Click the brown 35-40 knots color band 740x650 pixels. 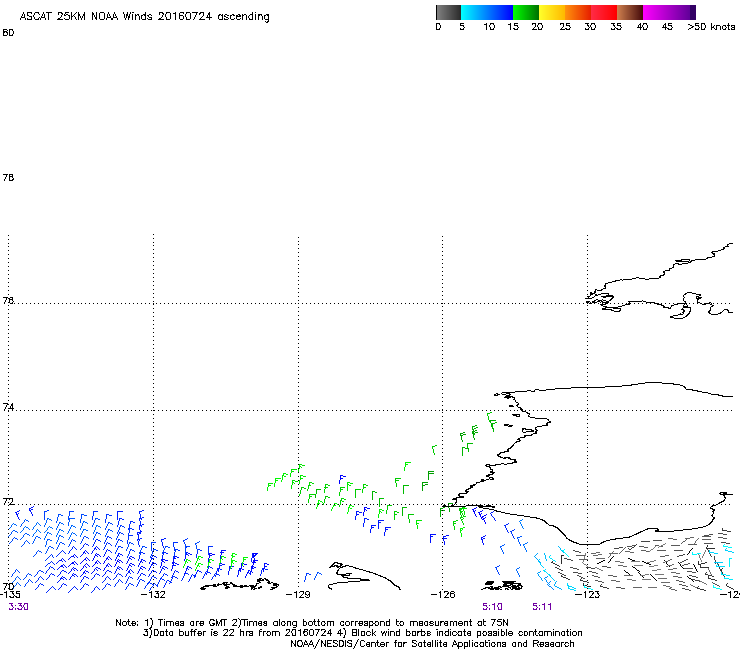(x=630, y=12)
